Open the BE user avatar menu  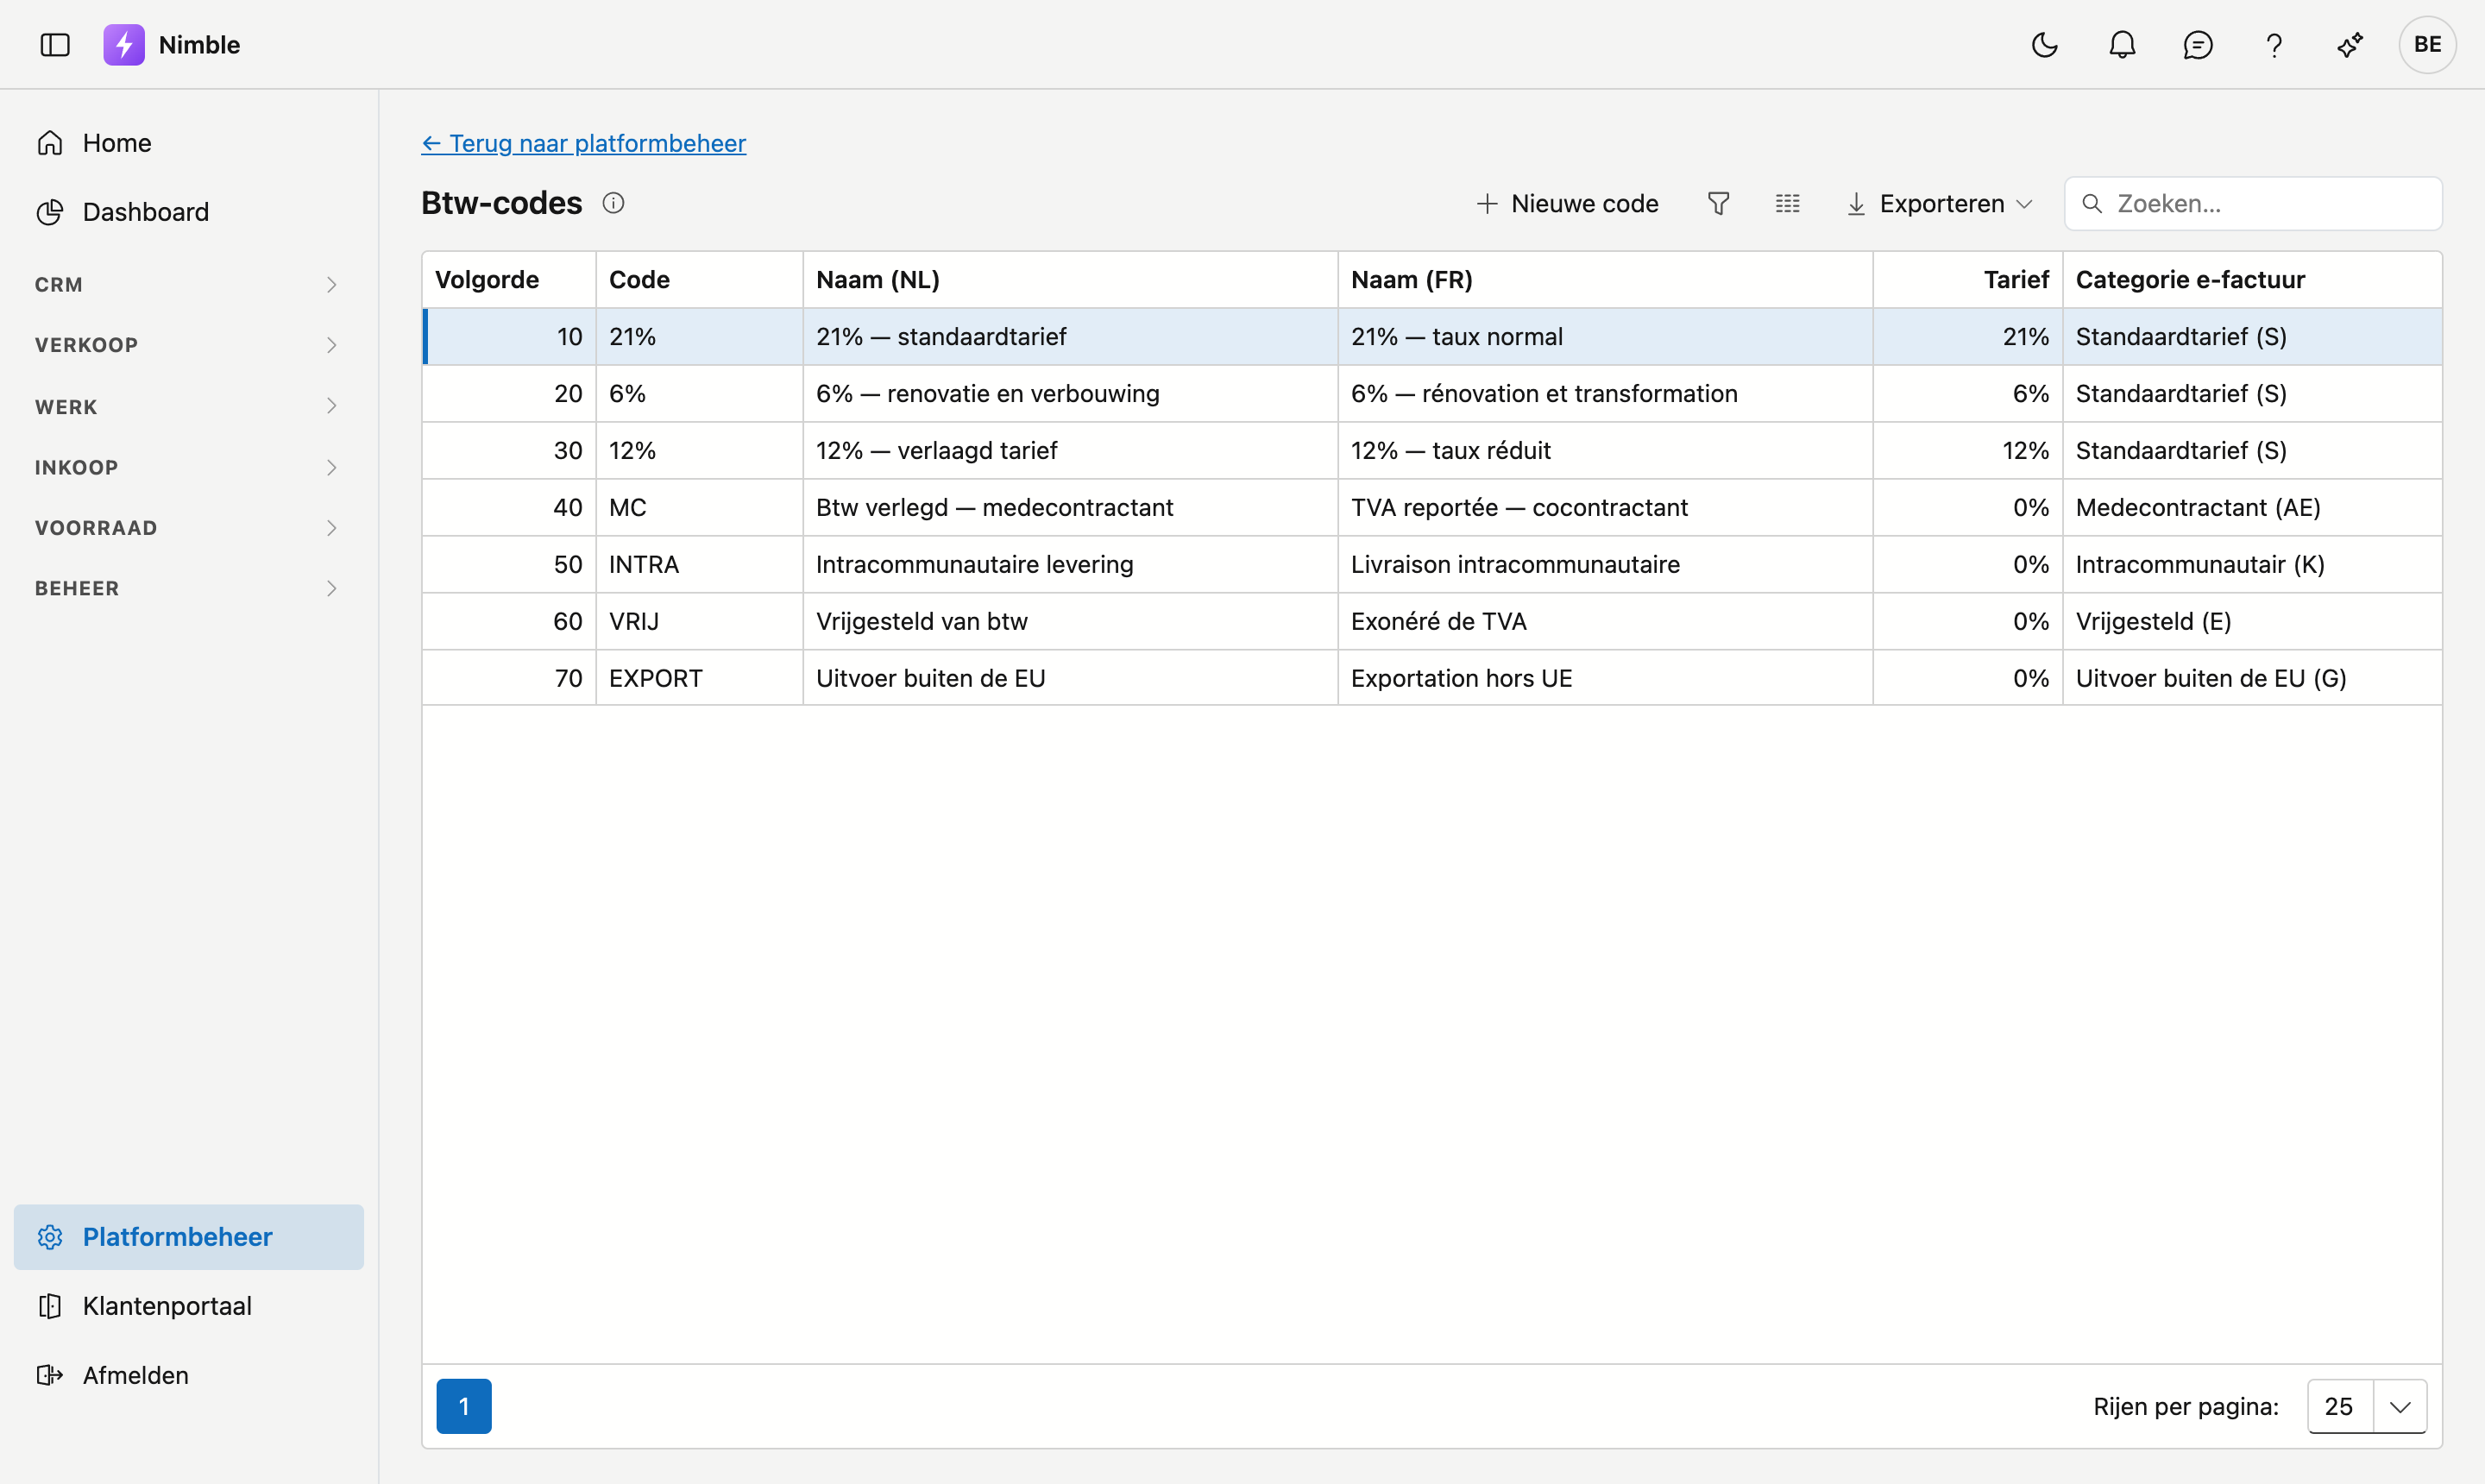click(2428, 45)
